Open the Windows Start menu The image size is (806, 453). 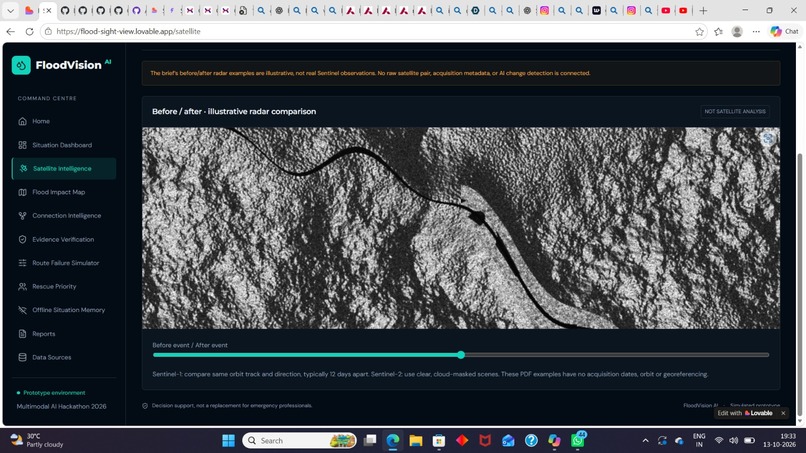click(228, 441)
